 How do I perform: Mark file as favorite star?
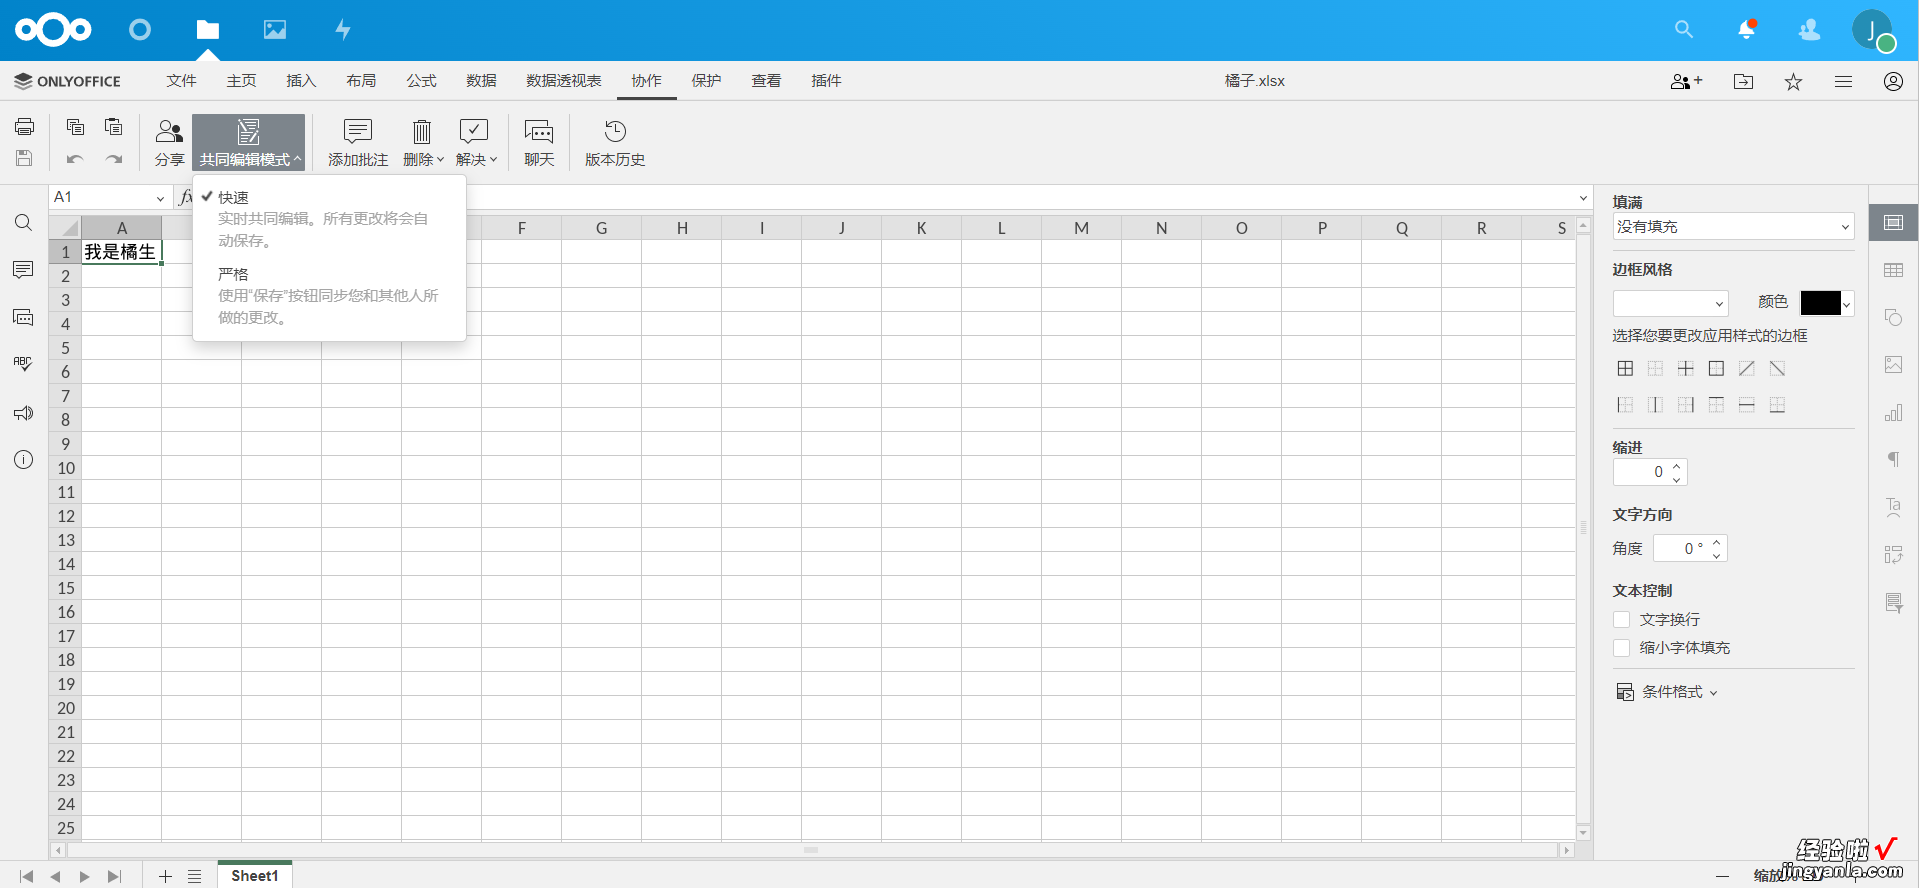coord(1793,82)
